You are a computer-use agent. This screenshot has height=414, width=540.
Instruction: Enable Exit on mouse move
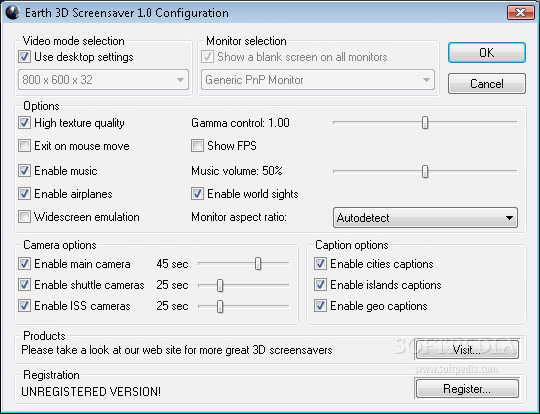tap(24, 146)
